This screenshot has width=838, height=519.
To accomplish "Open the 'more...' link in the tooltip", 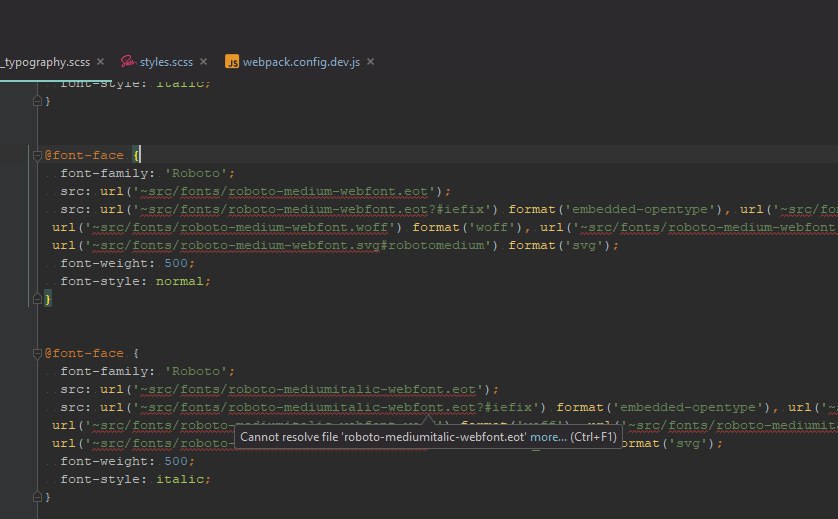I will (548, 437).
